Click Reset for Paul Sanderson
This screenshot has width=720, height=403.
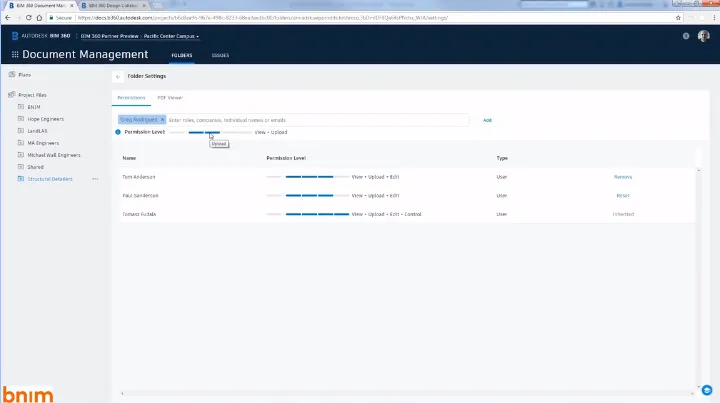click(x=622, y=195)
